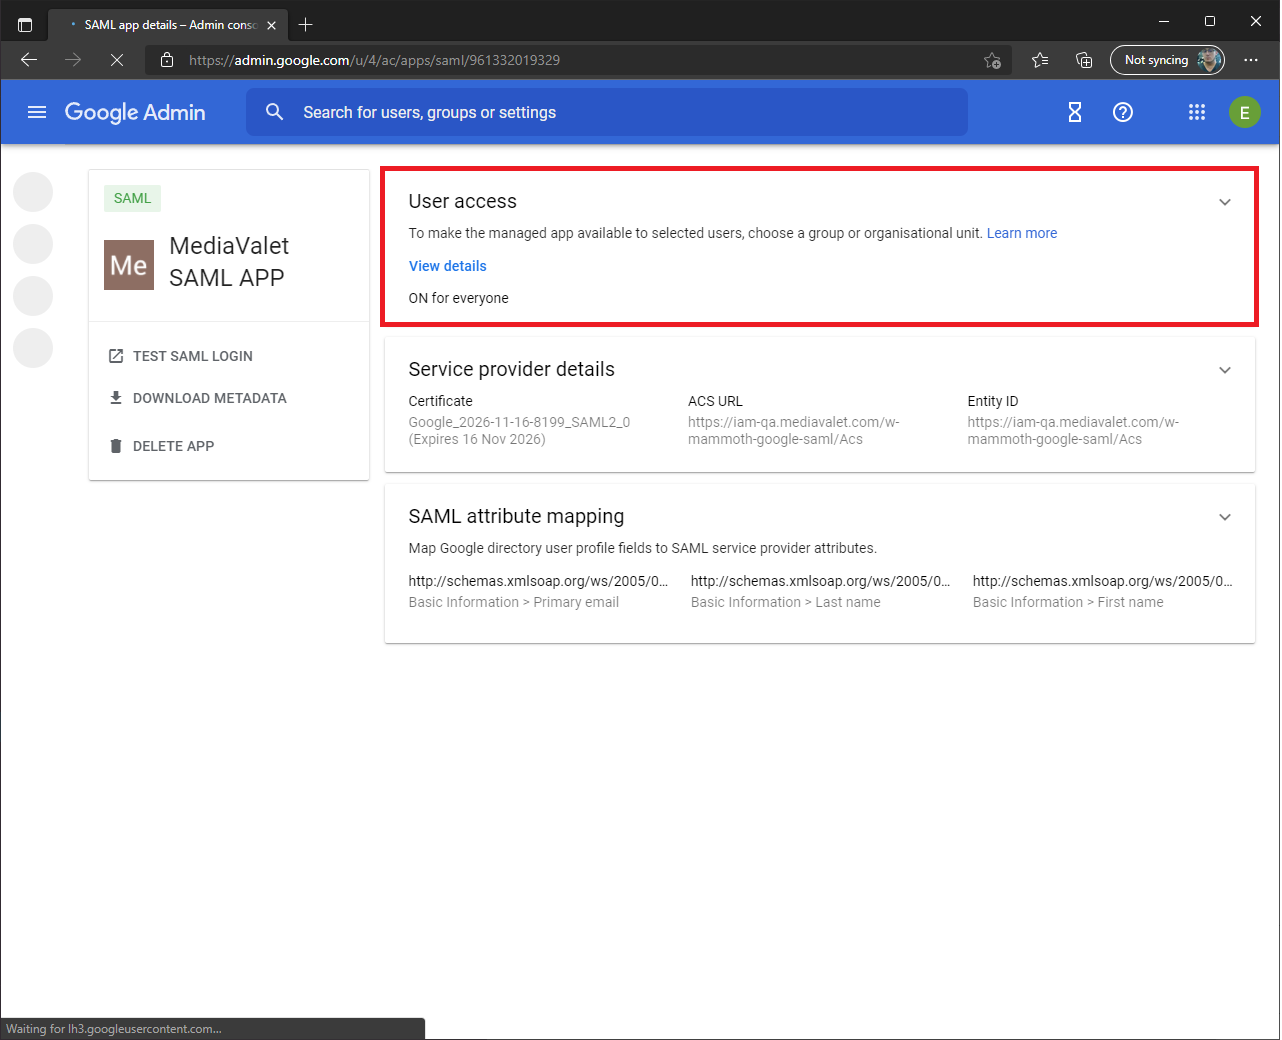
Task: Click the search magnifier icon
Action: [275, 112]
